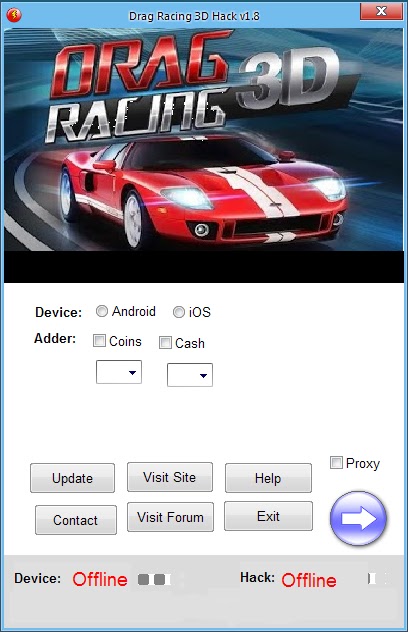Click the Exit button
The width and height of the screenshot is (408, 632).
(x=269, y=516)
